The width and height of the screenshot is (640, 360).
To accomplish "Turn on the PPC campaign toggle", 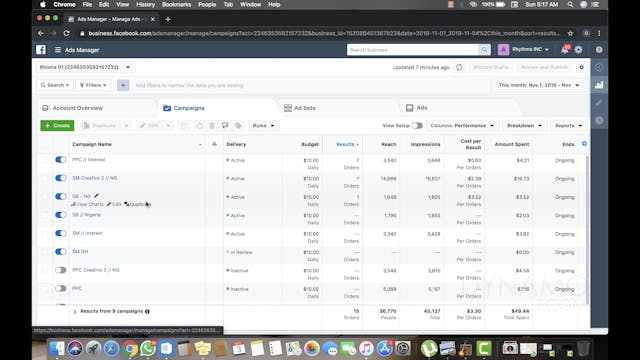I will pos(60,288).
